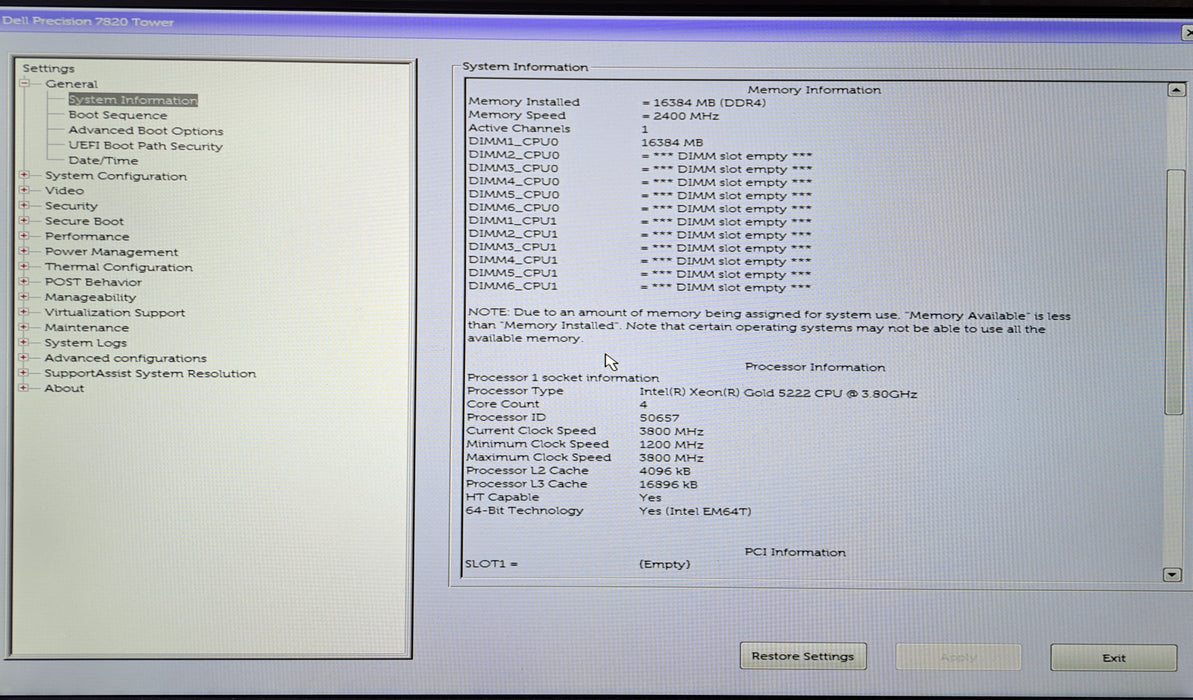Viewport: 1193px width, 700px height.
Task: Open Advanced Boot Options
Action: point(146,130)
